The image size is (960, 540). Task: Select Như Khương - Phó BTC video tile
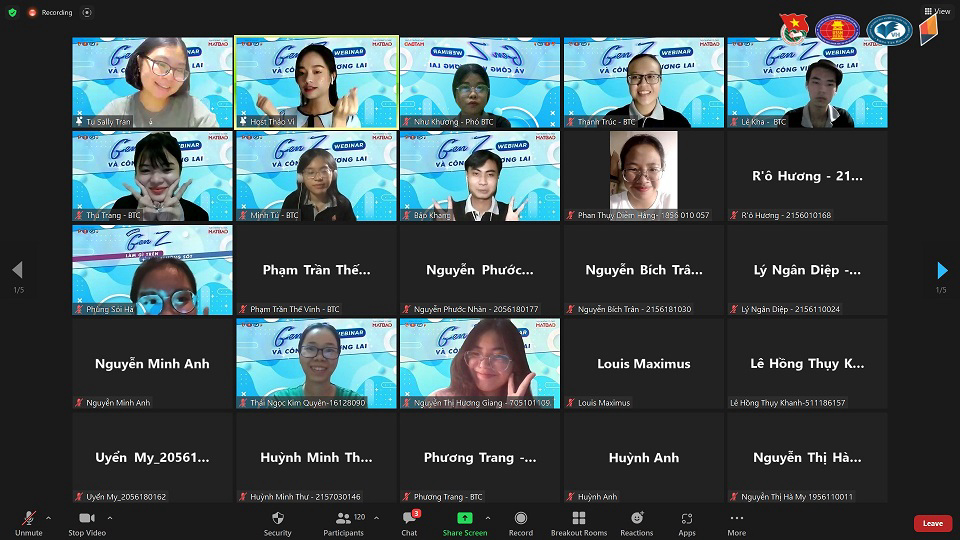[480, 82]
